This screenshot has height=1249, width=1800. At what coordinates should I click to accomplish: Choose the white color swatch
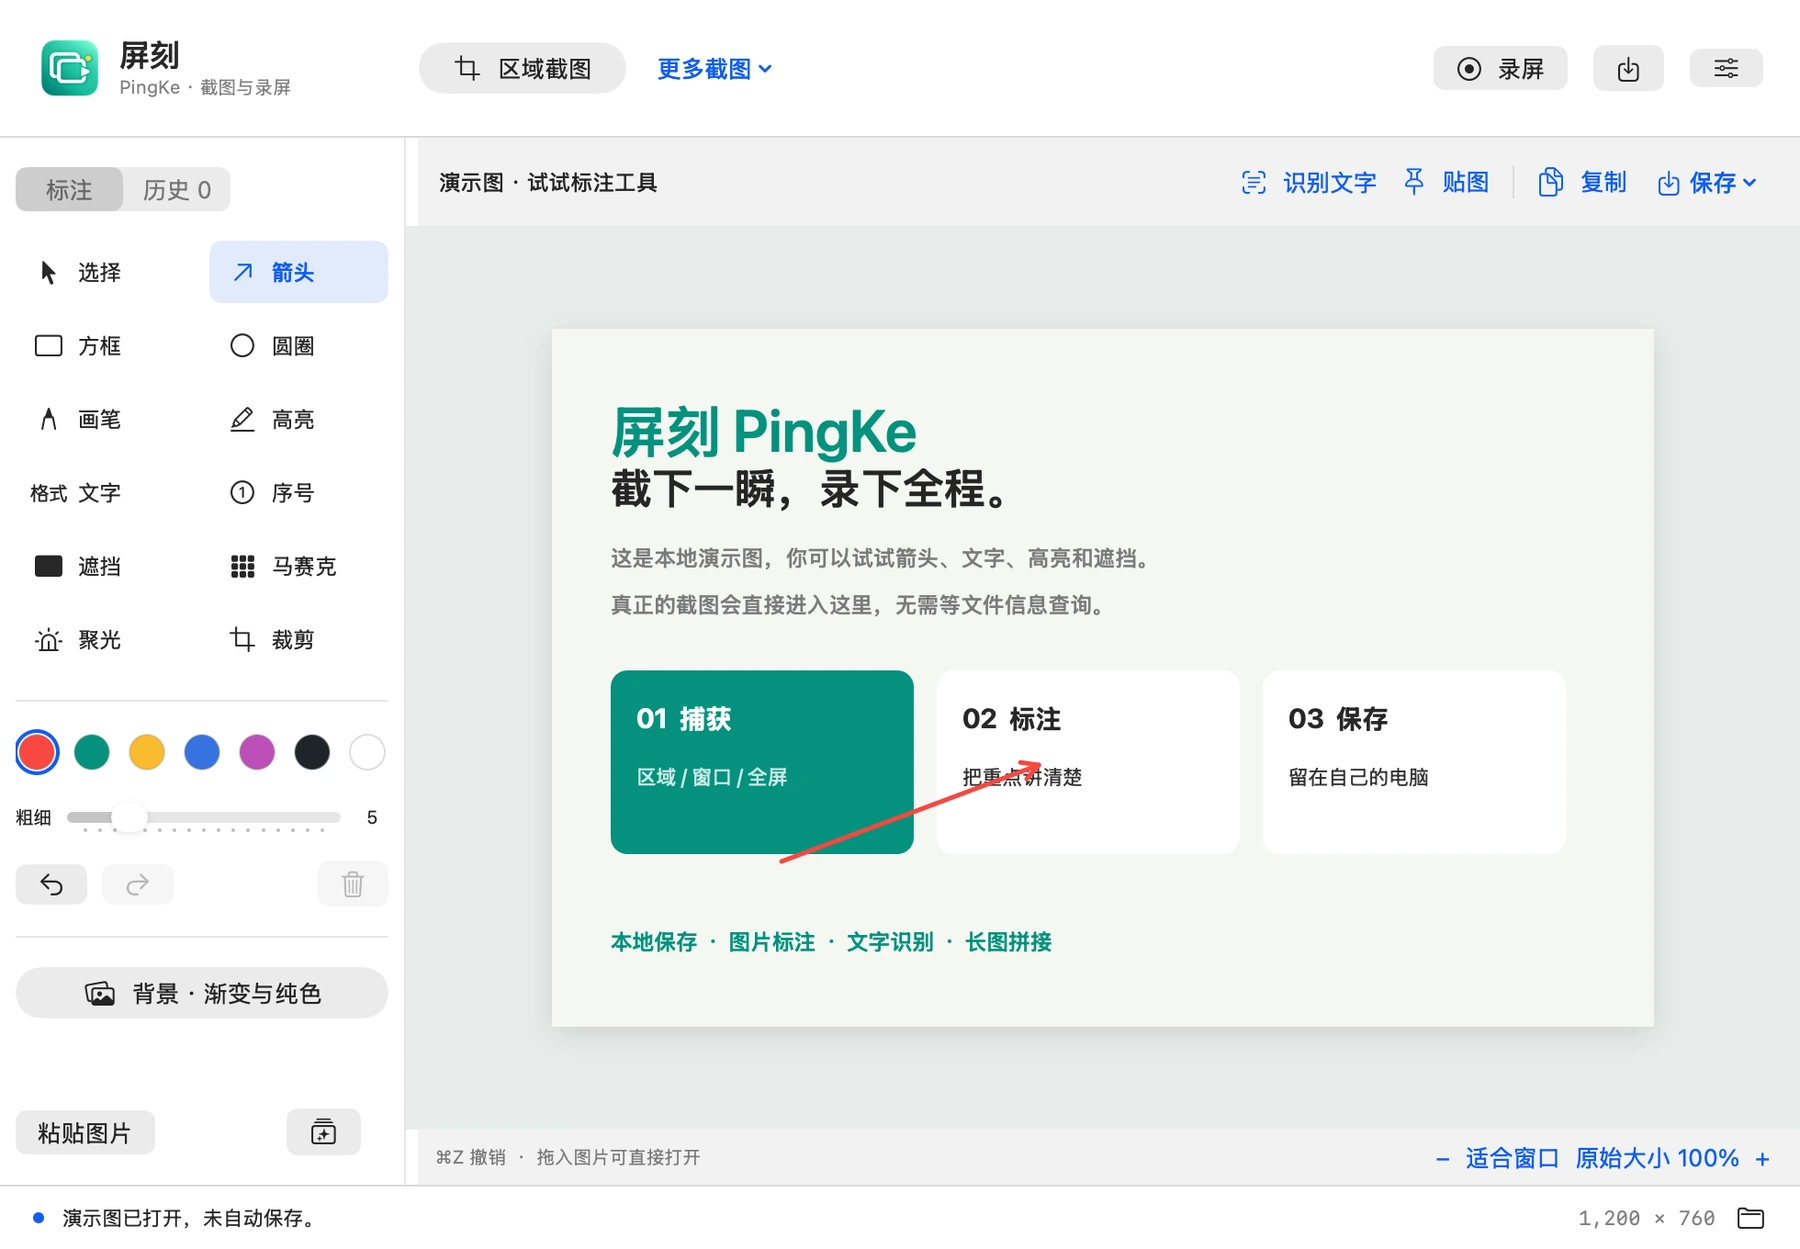(x=367, y=752)
